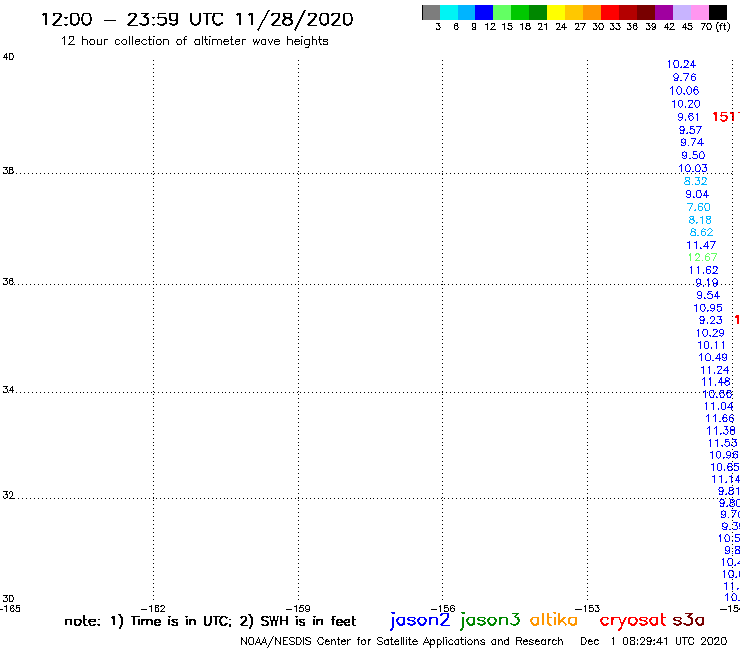Click the latitude axis label 34
The height and width of the screenshot is (650, 740).
click(x=8, y=390)
